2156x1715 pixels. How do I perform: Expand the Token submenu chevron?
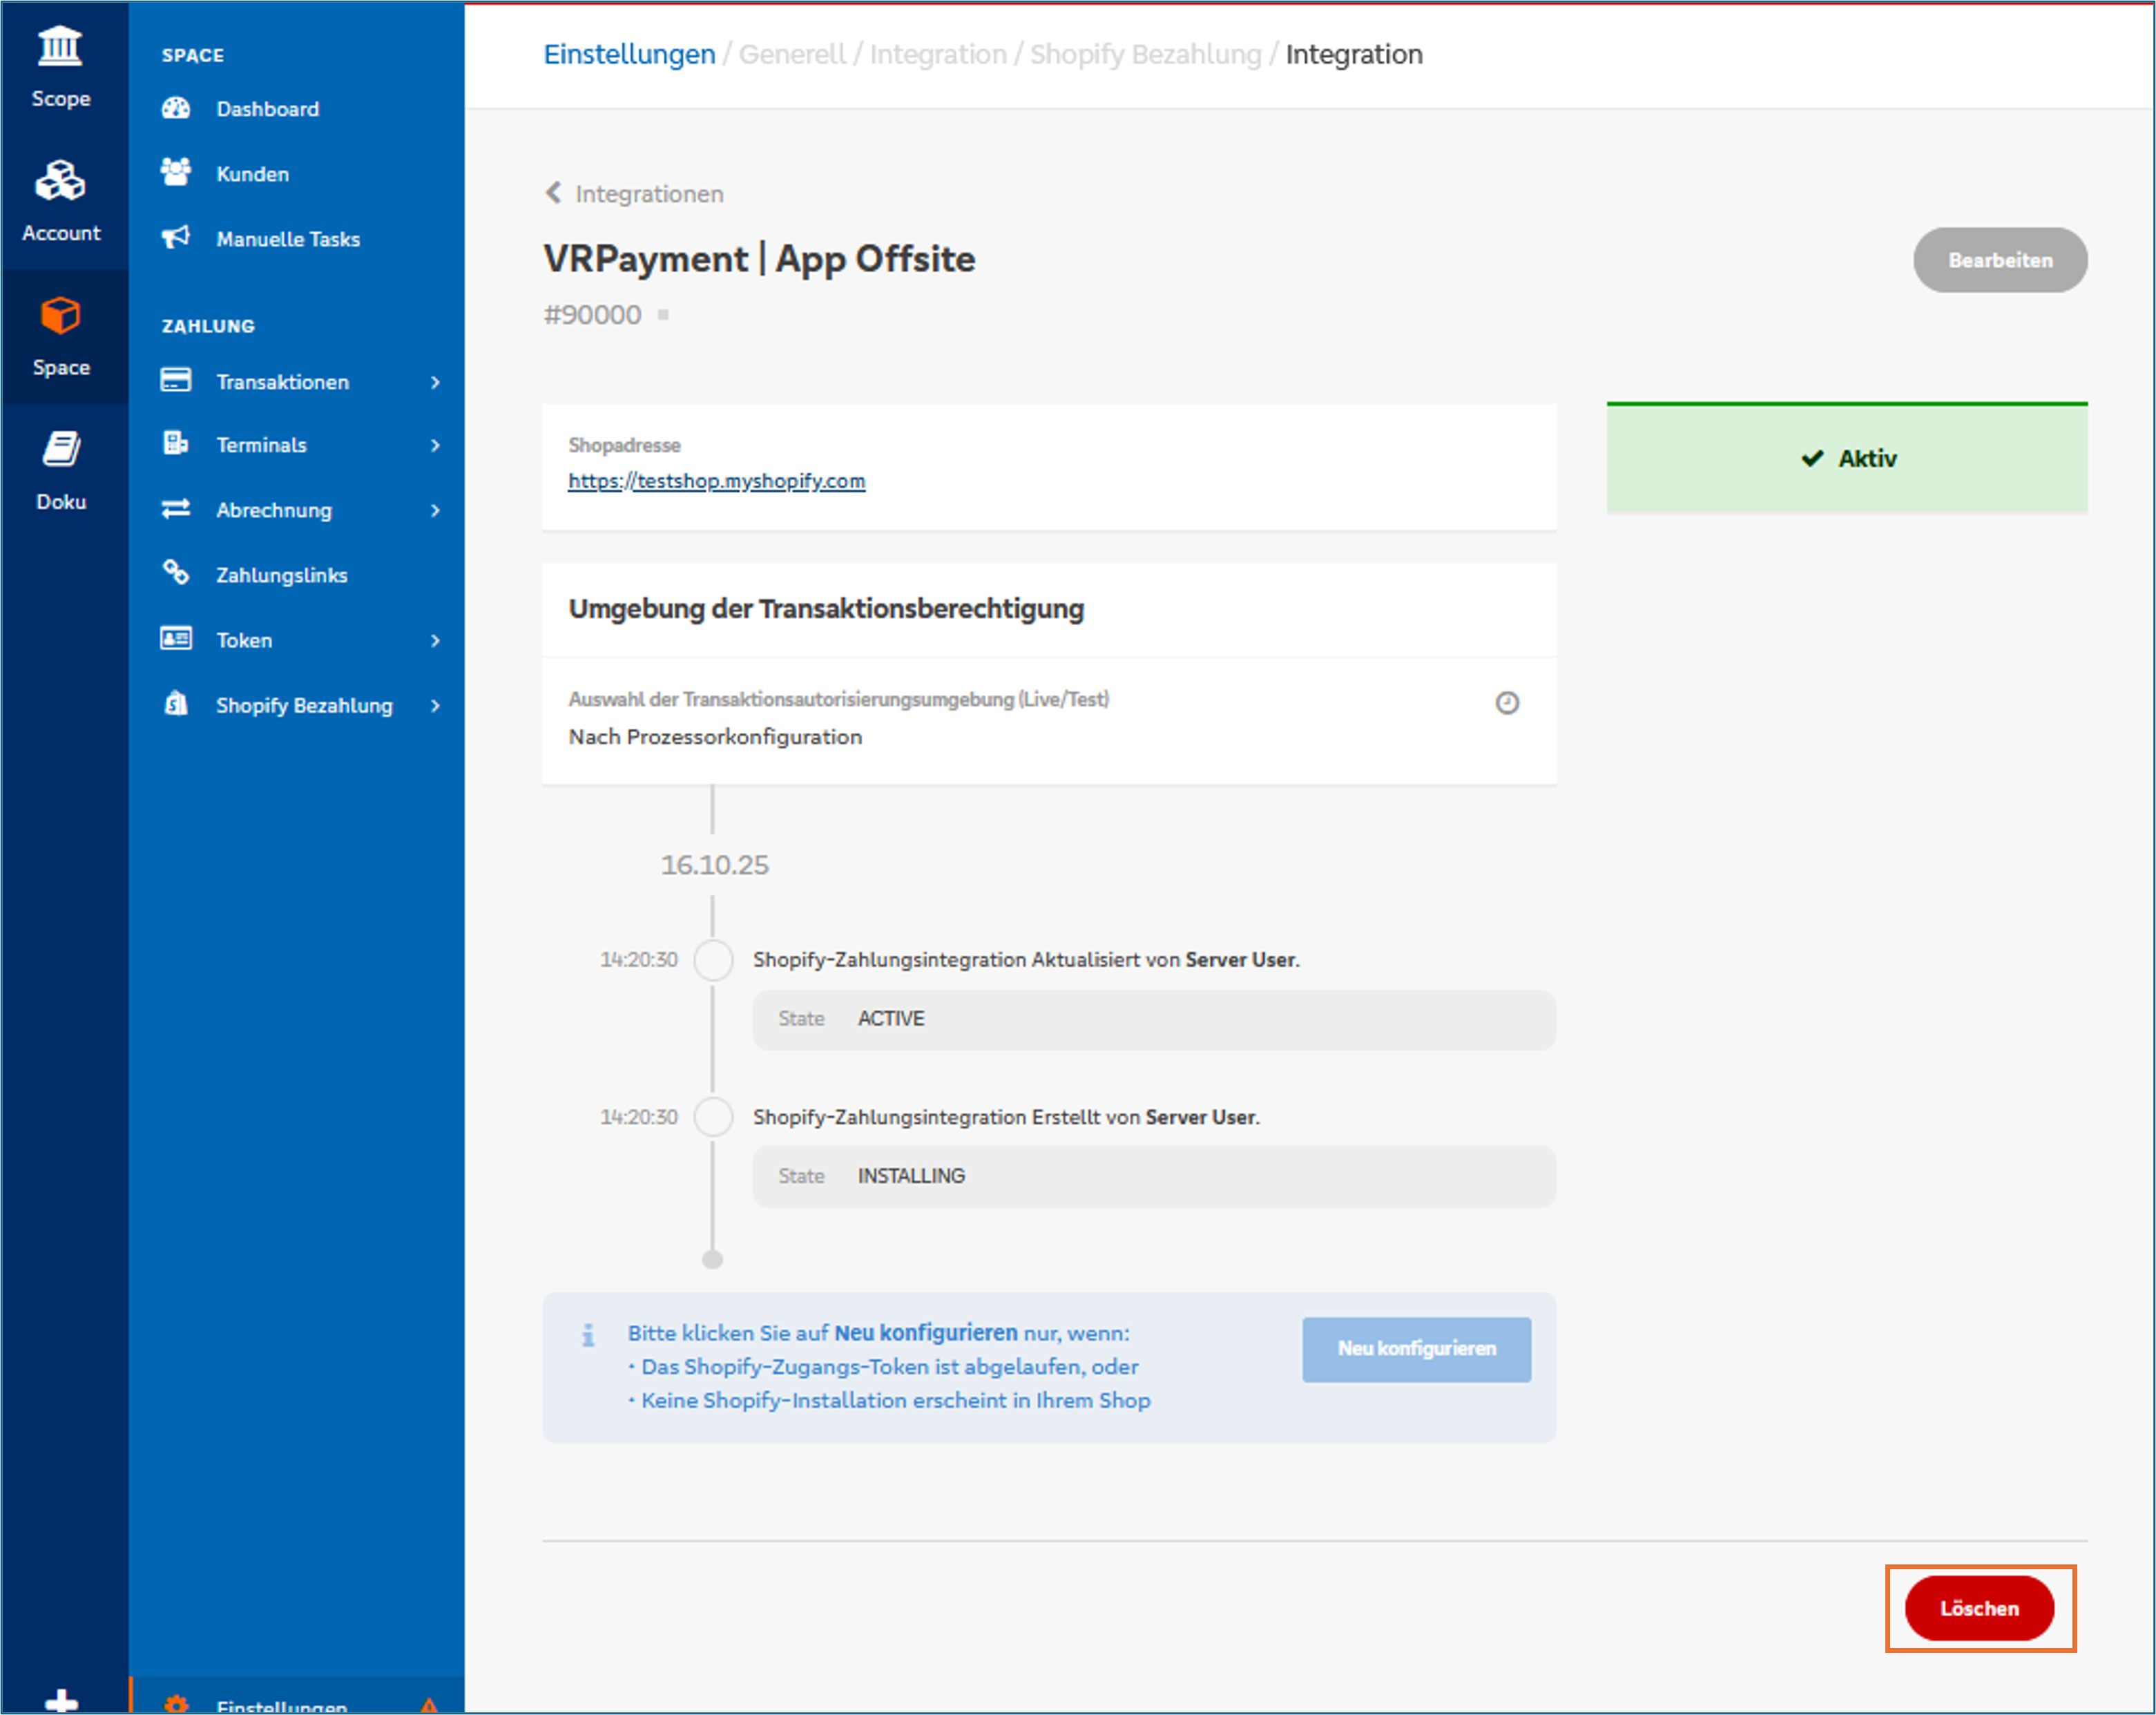(x=435, y=640)
